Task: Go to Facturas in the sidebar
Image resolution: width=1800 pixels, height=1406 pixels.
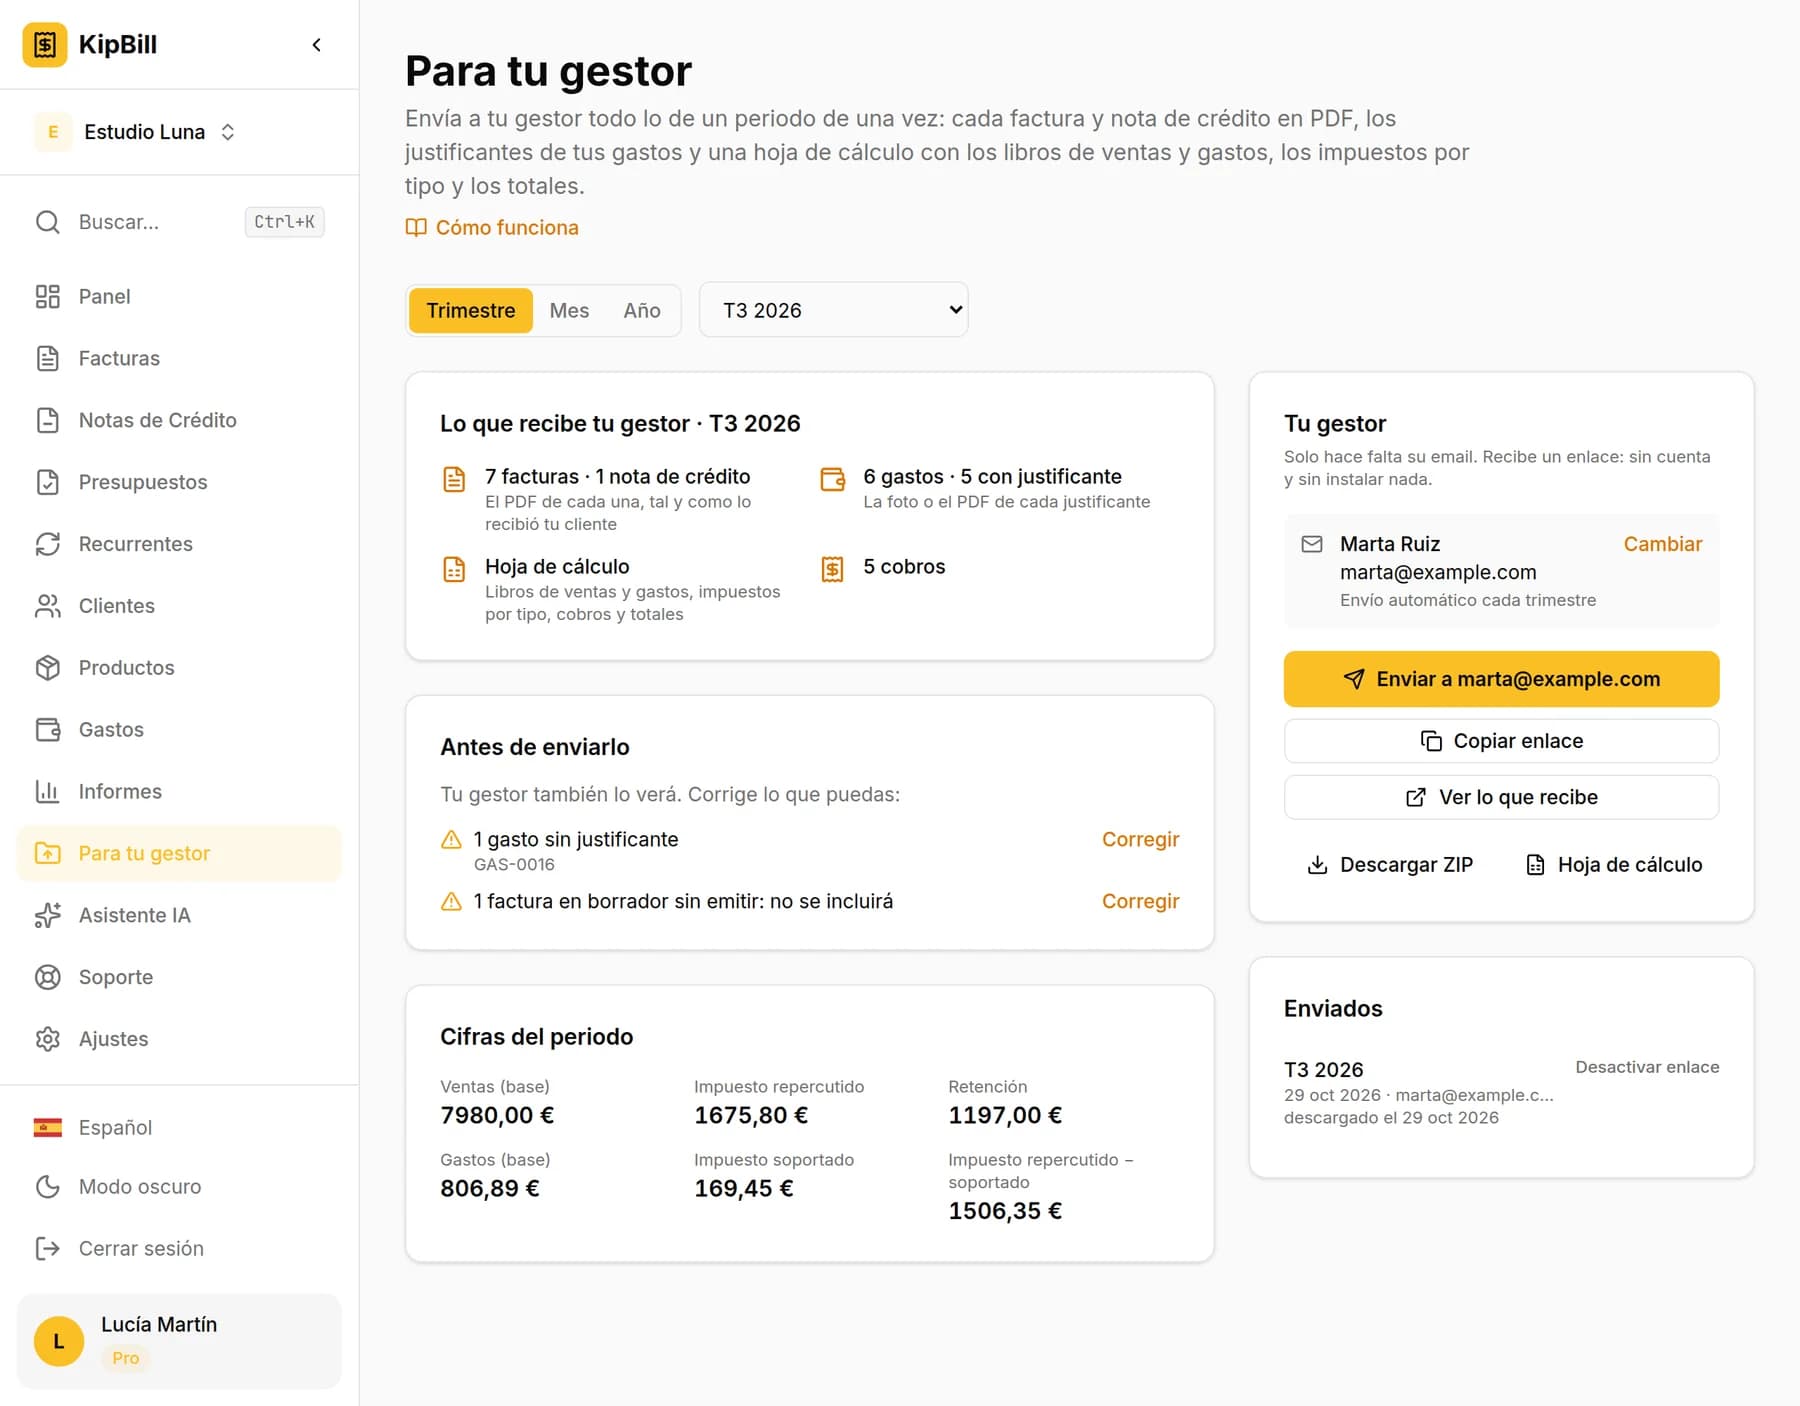Action: [179, 358]
